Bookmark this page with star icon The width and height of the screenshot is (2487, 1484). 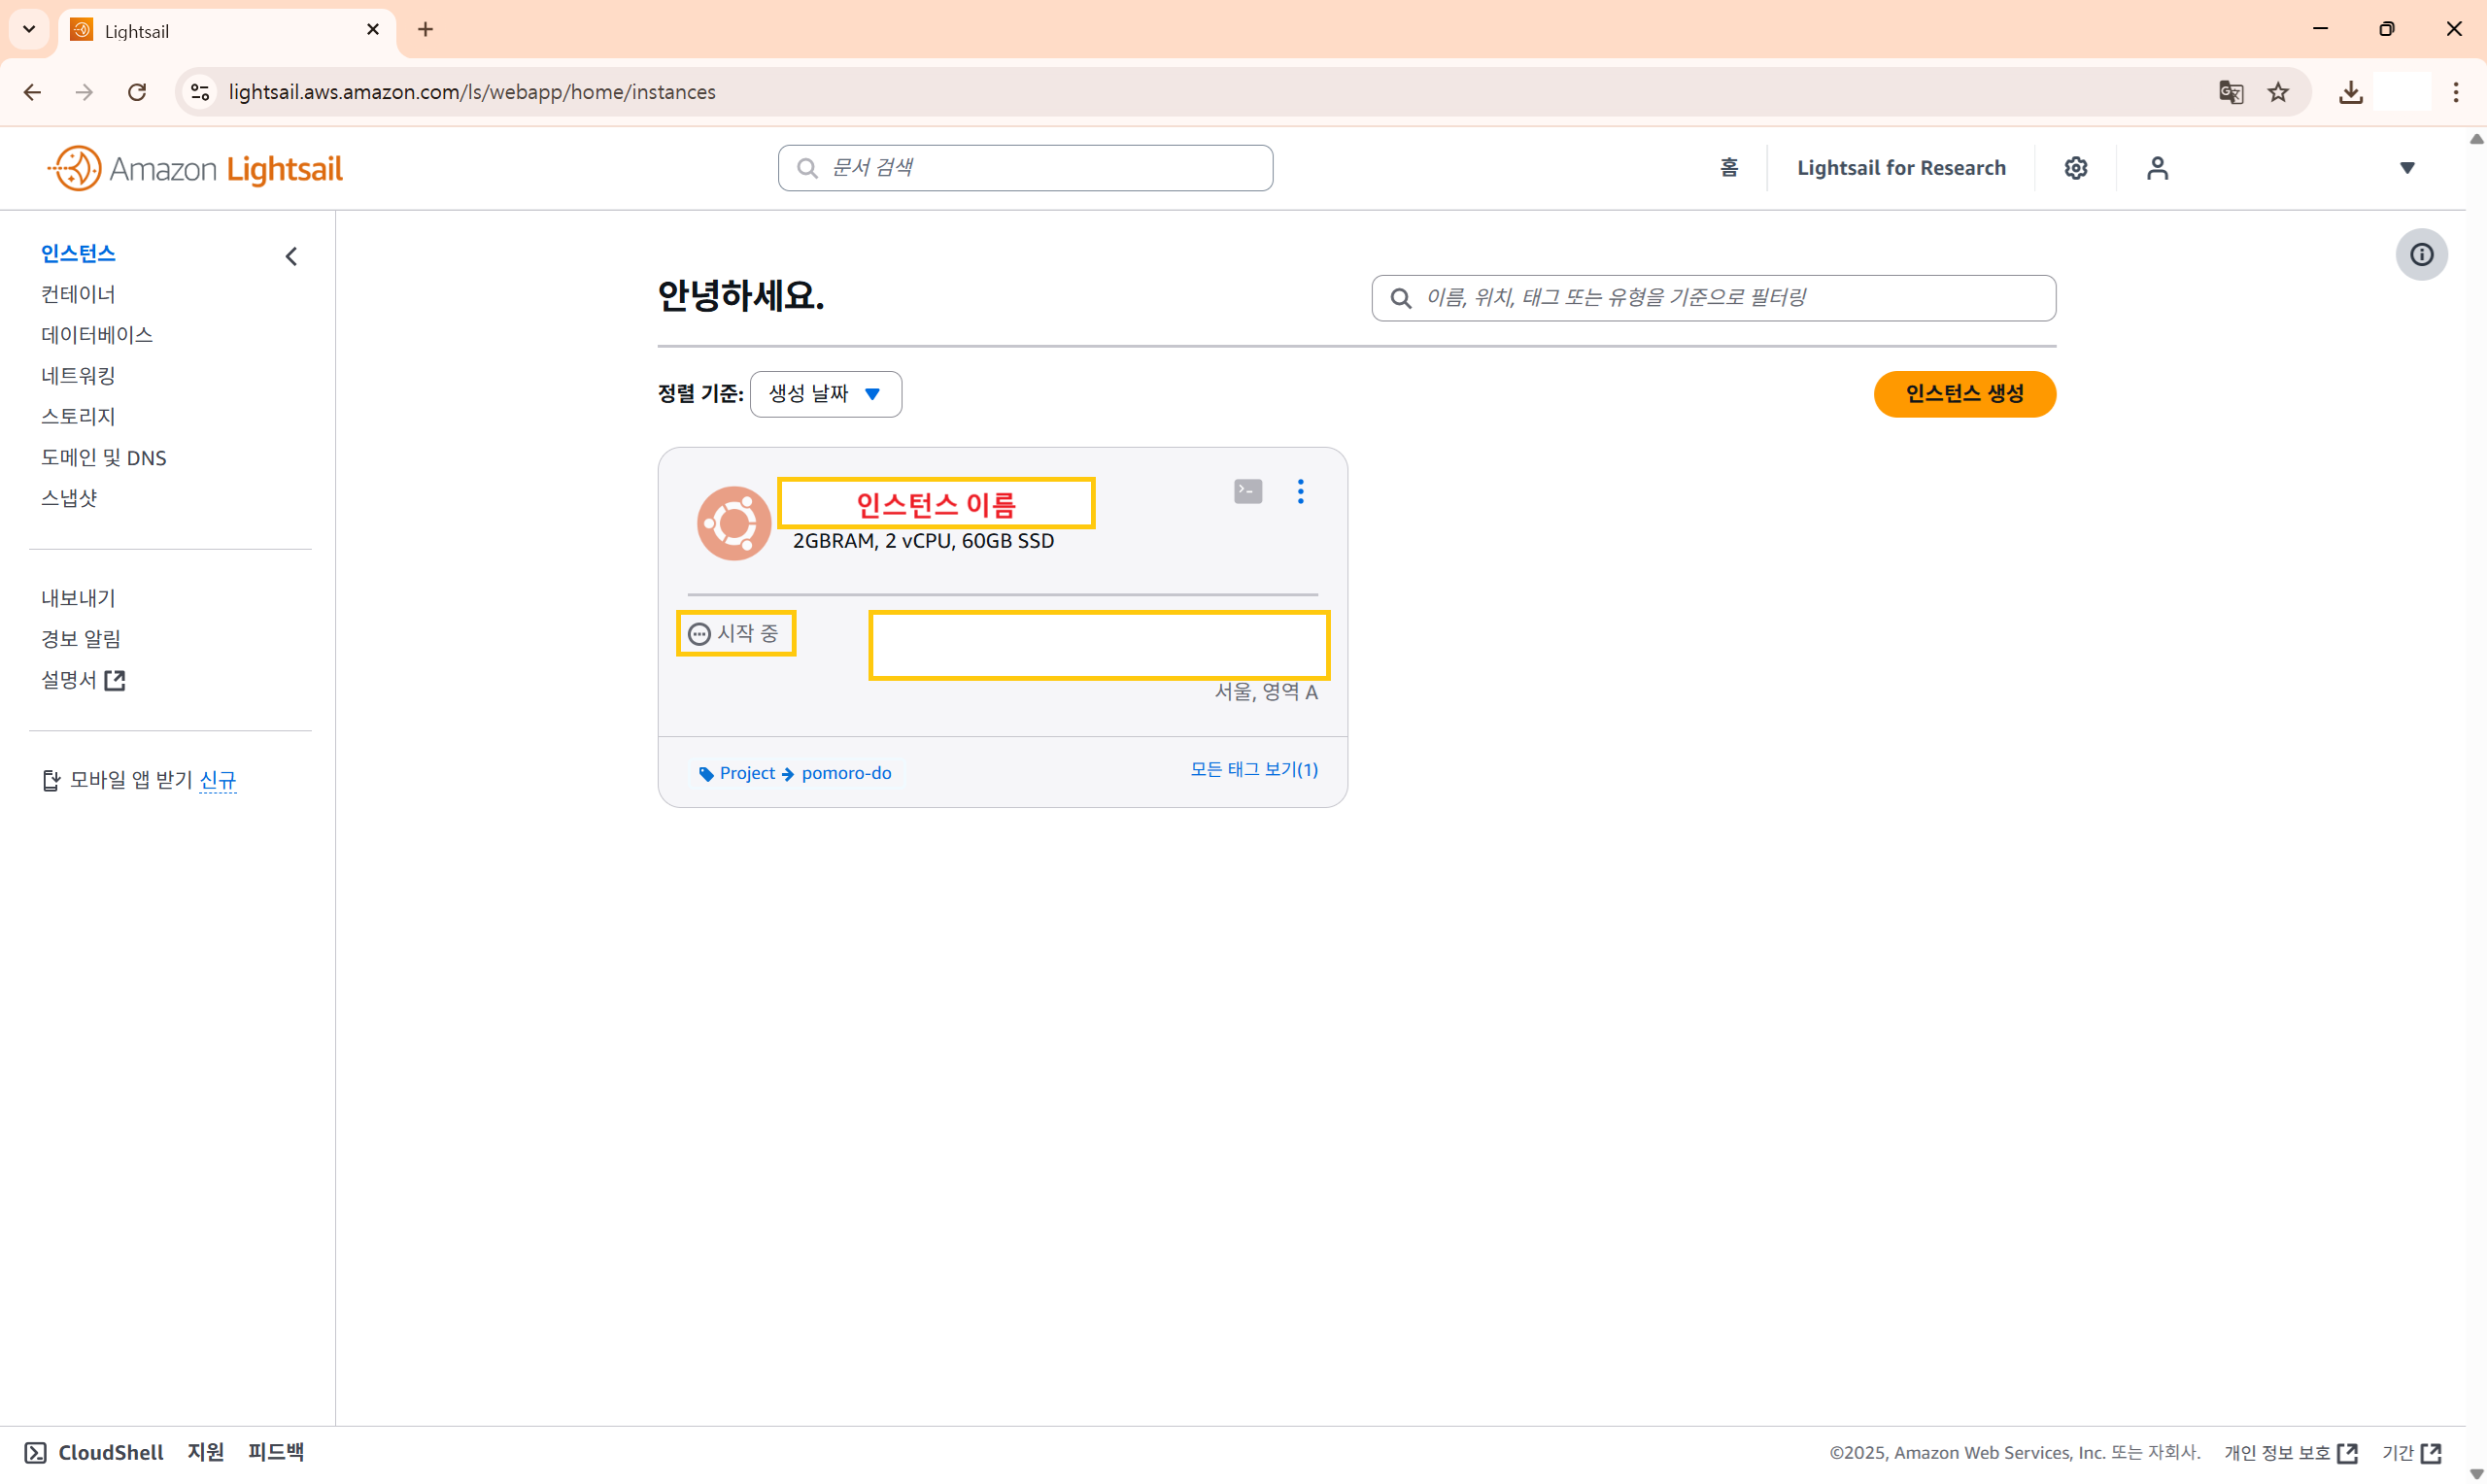[x=2278, y=92]
